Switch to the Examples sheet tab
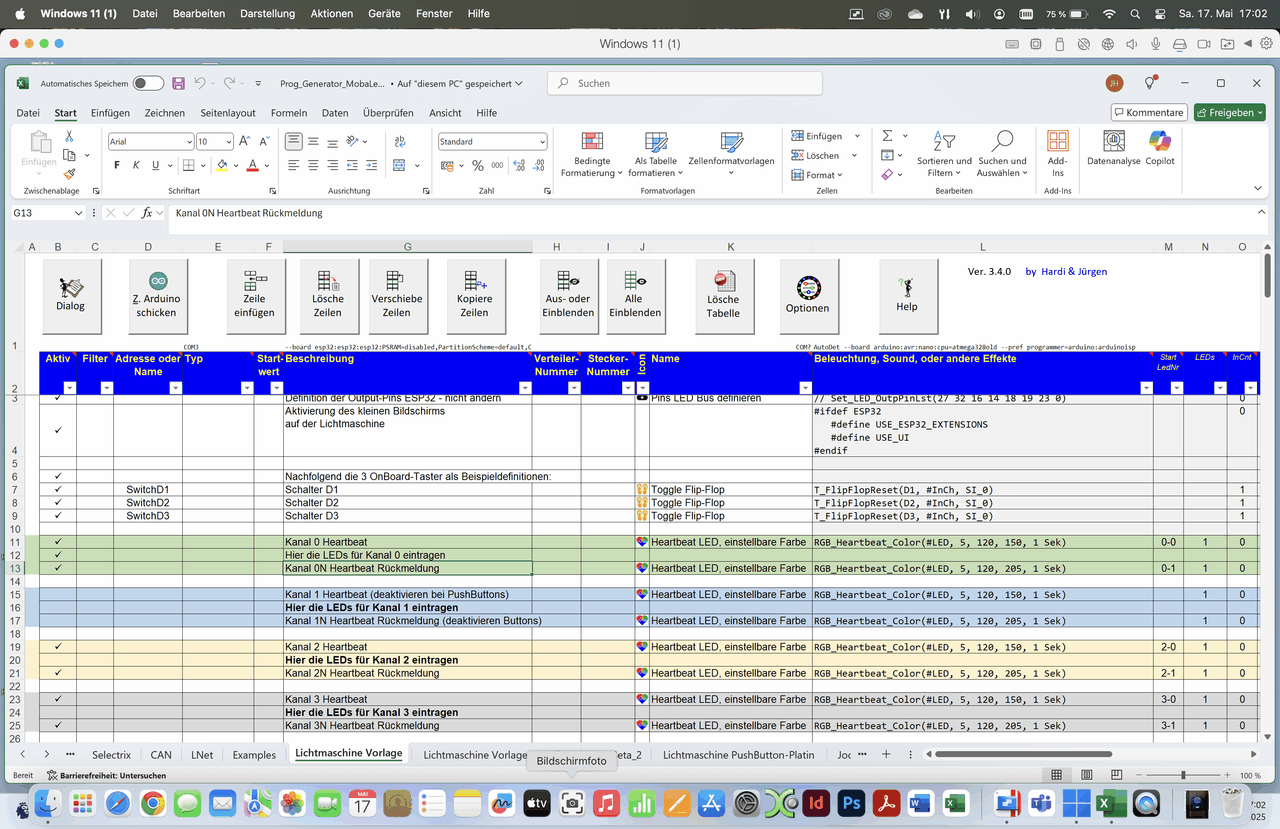This screenshot has width=1280, height=829. point(254,755)
